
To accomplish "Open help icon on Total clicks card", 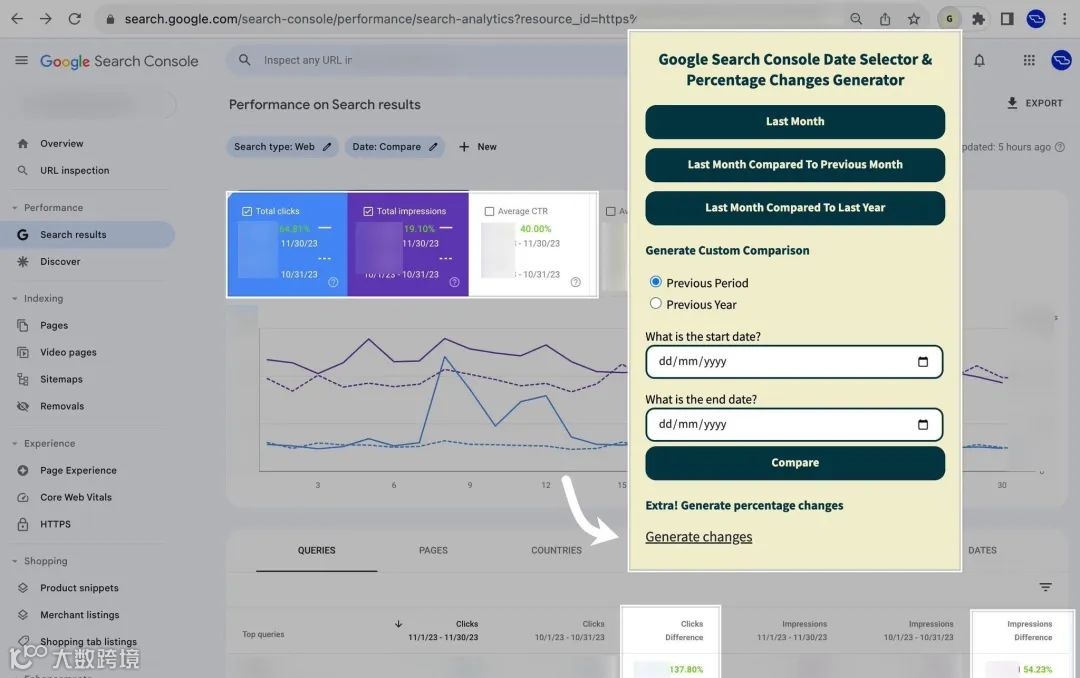I will point(333,282).
